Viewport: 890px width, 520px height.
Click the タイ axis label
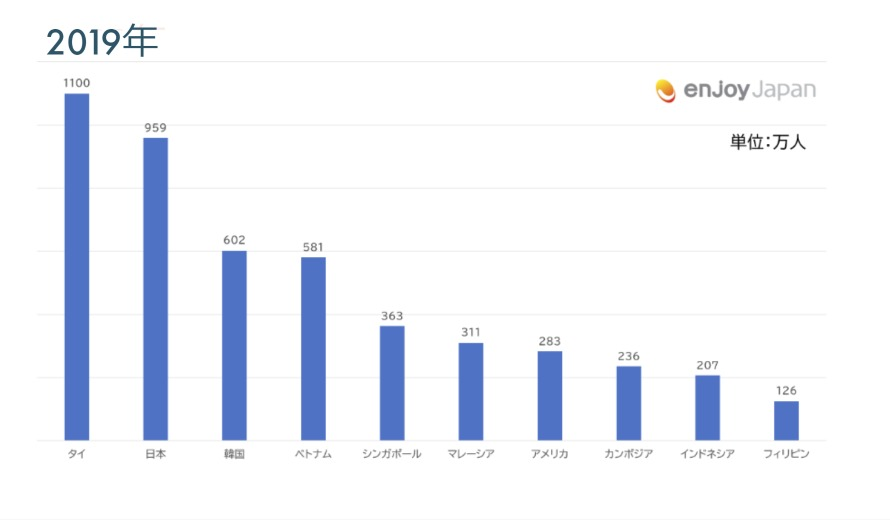76,454
